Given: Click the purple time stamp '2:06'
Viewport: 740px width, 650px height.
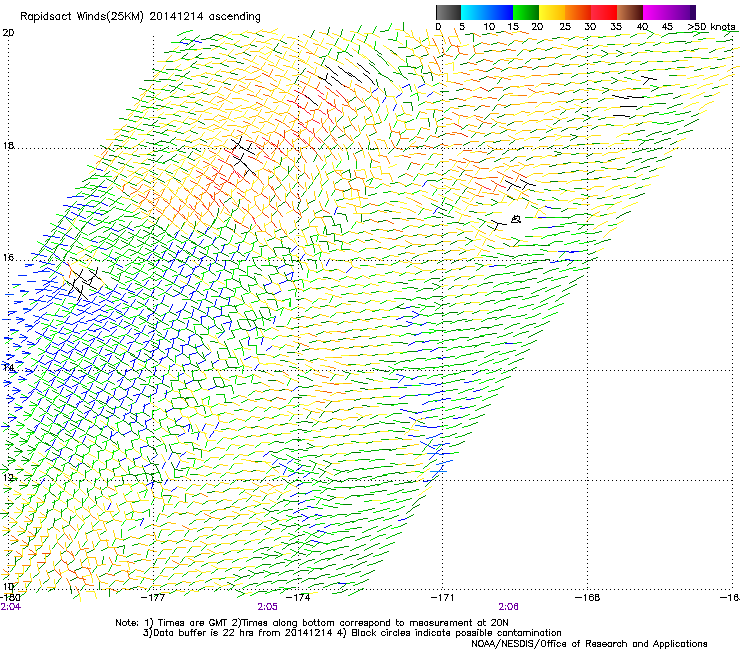Looking at the screenshot, I should coord(508,607).
